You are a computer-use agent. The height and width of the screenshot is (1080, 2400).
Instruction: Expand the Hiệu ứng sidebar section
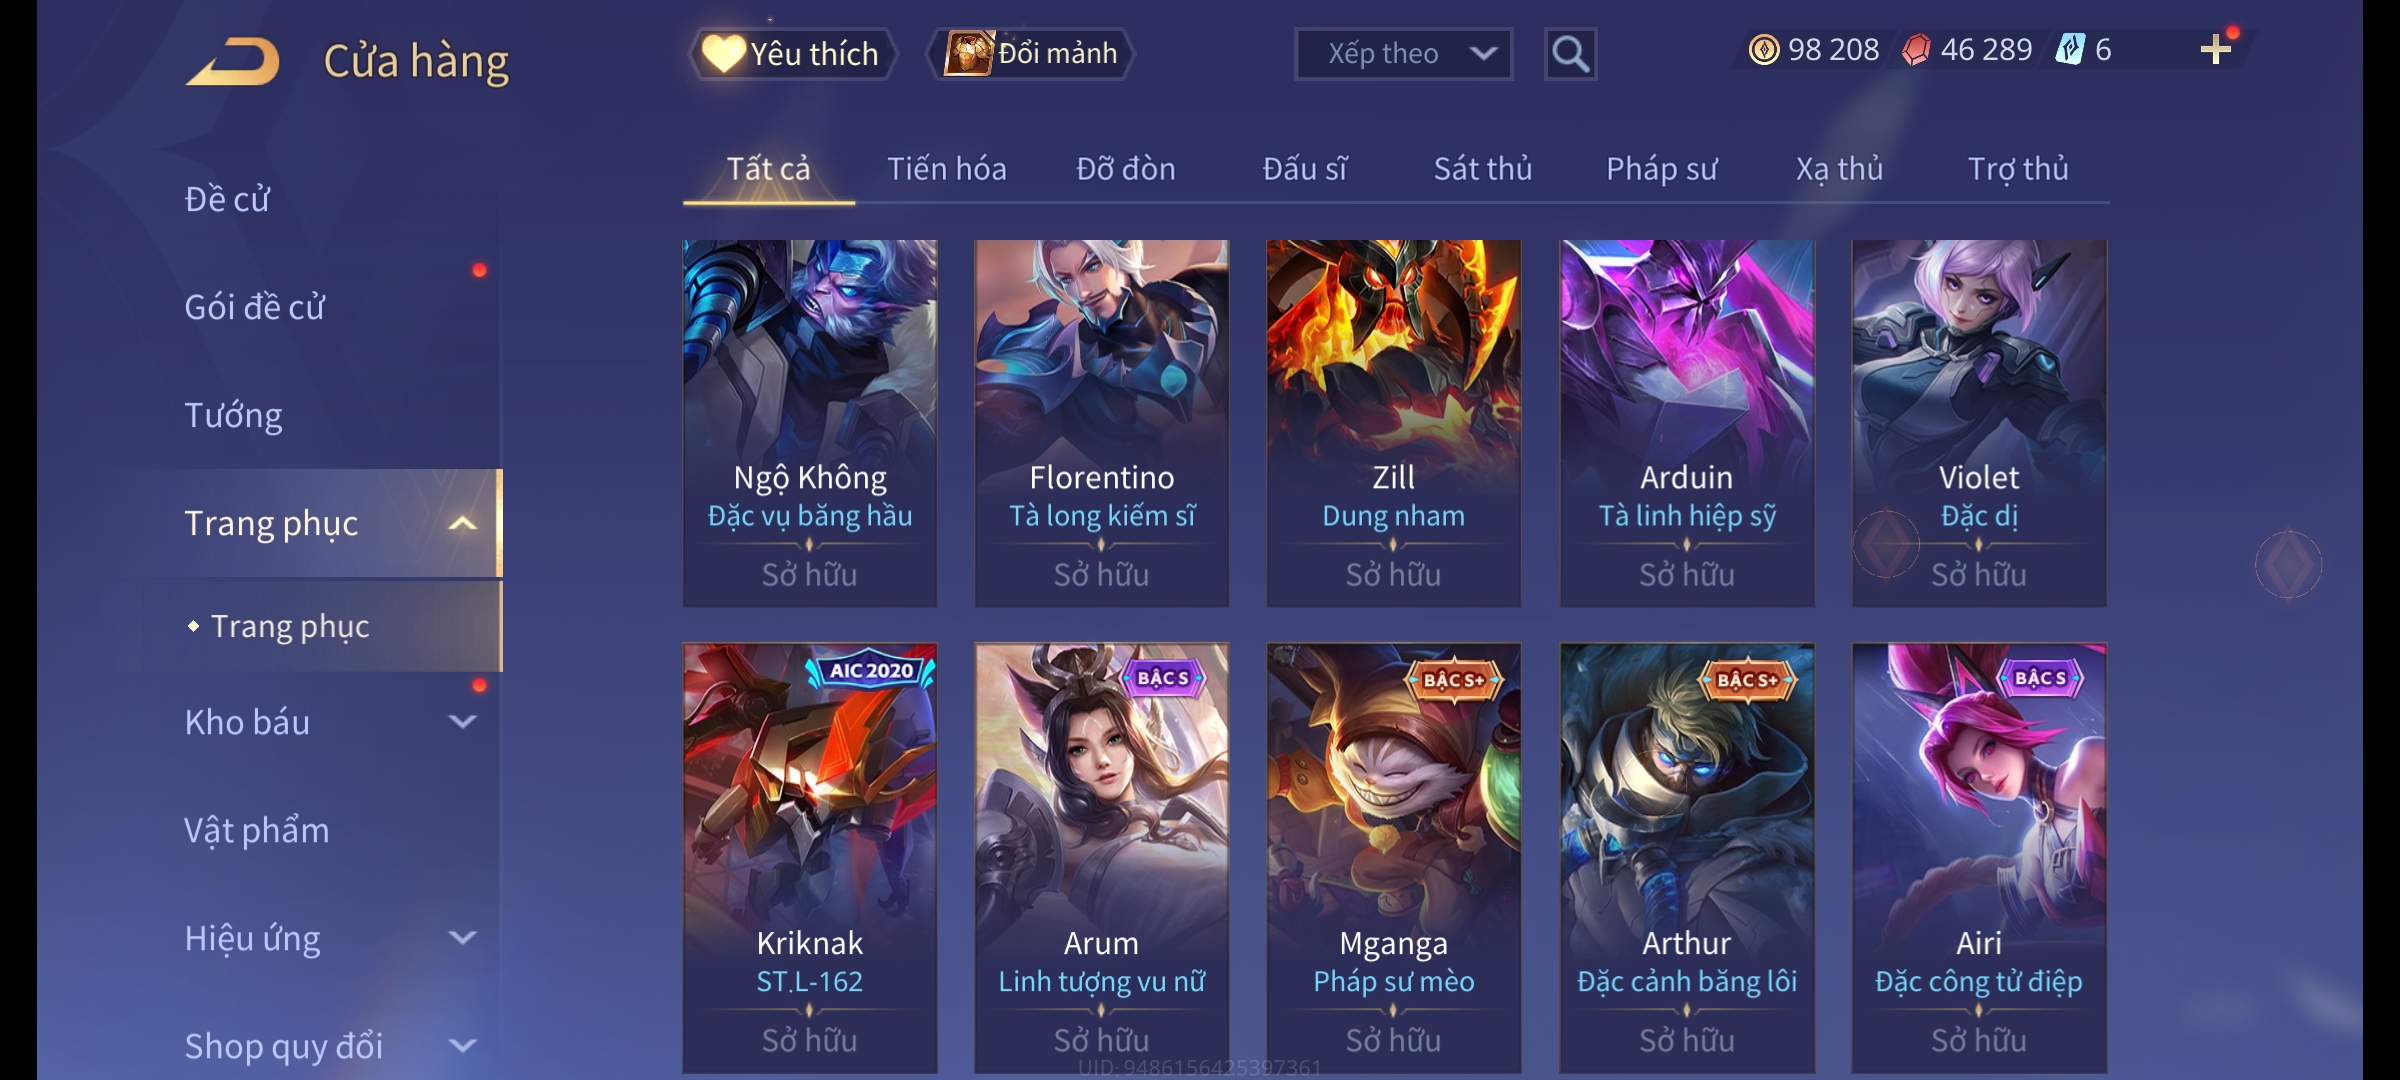click(x=463, y=937)
